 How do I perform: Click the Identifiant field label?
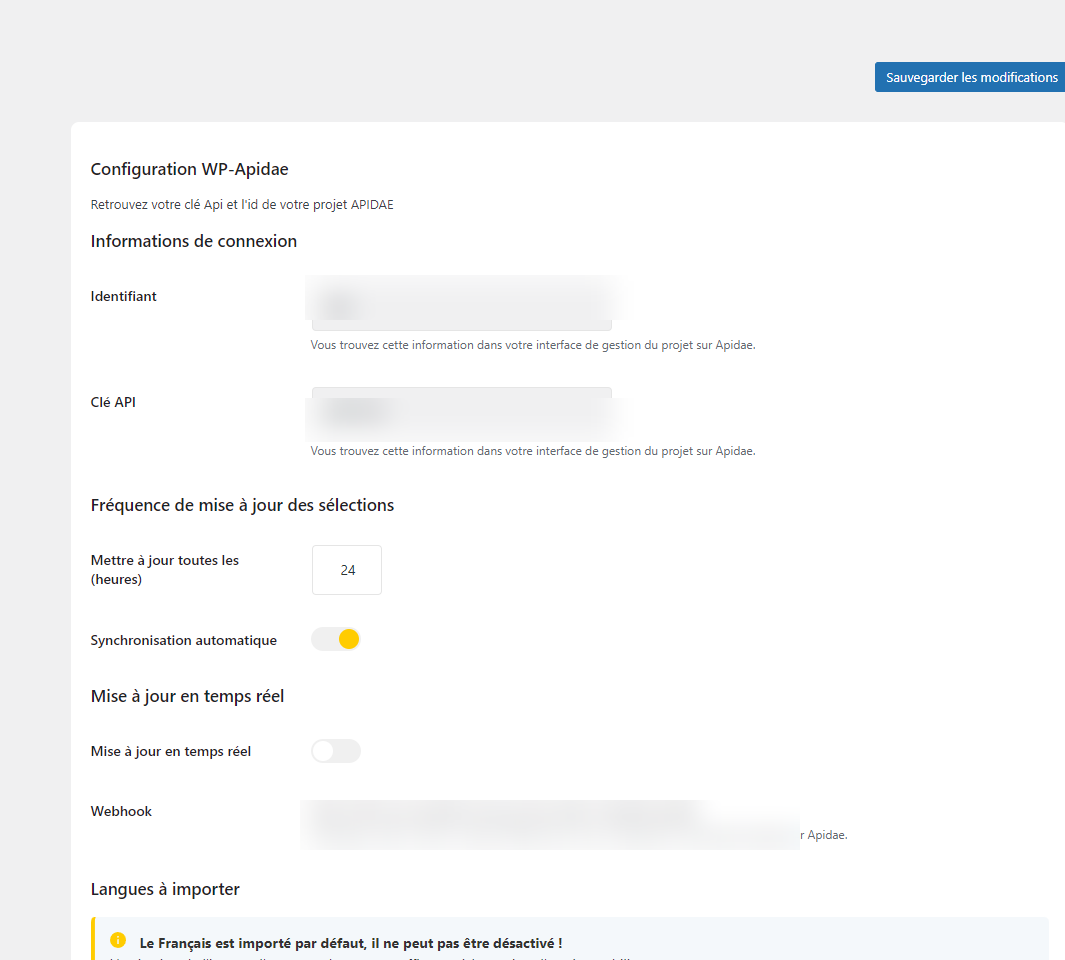click(123, 296)
